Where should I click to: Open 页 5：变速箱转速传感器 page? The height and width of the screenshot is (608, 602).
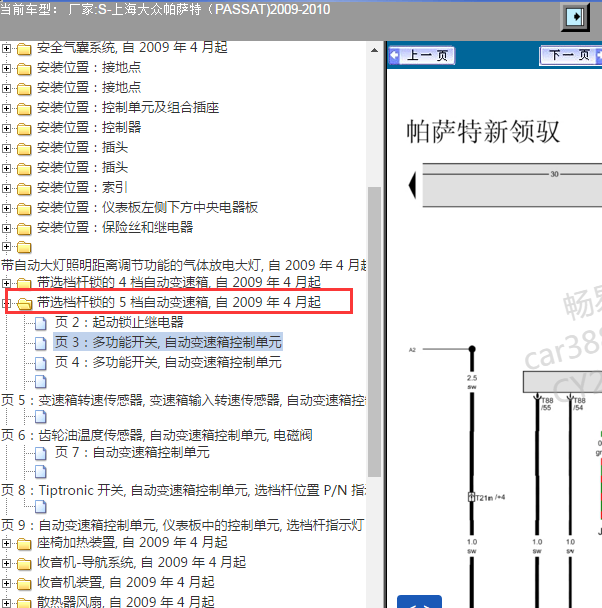(x=183, y=400)
